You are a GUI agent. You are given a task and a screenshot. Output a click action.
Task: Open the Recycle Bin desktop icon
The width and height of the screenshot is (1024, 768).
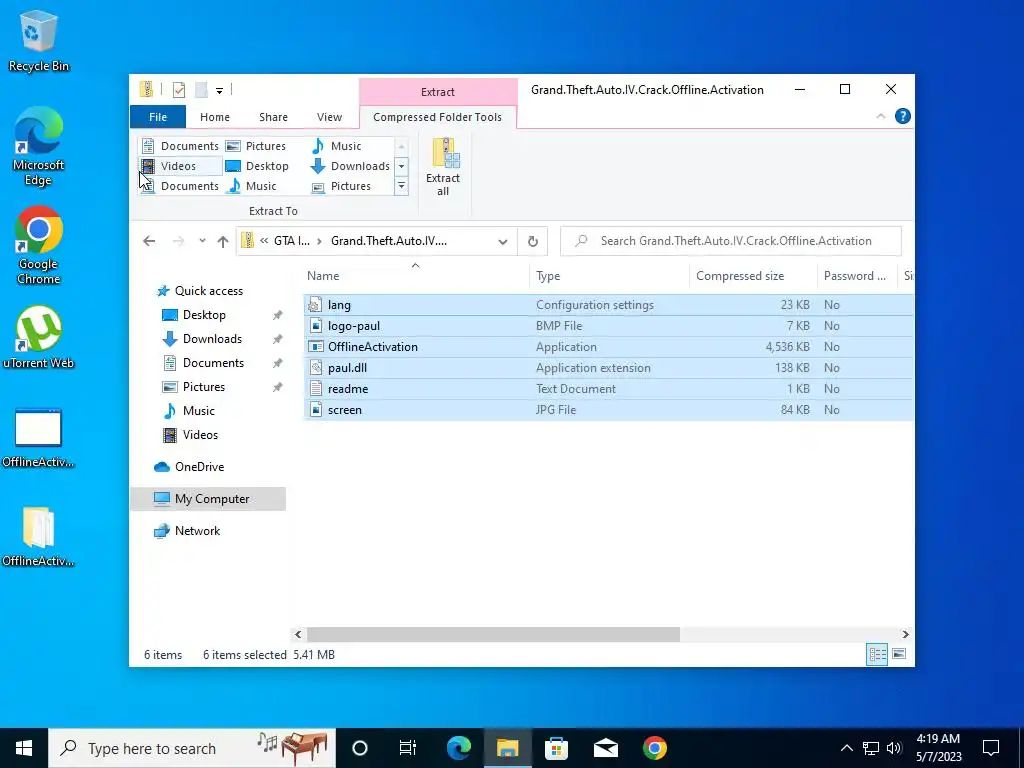(39, 40)
